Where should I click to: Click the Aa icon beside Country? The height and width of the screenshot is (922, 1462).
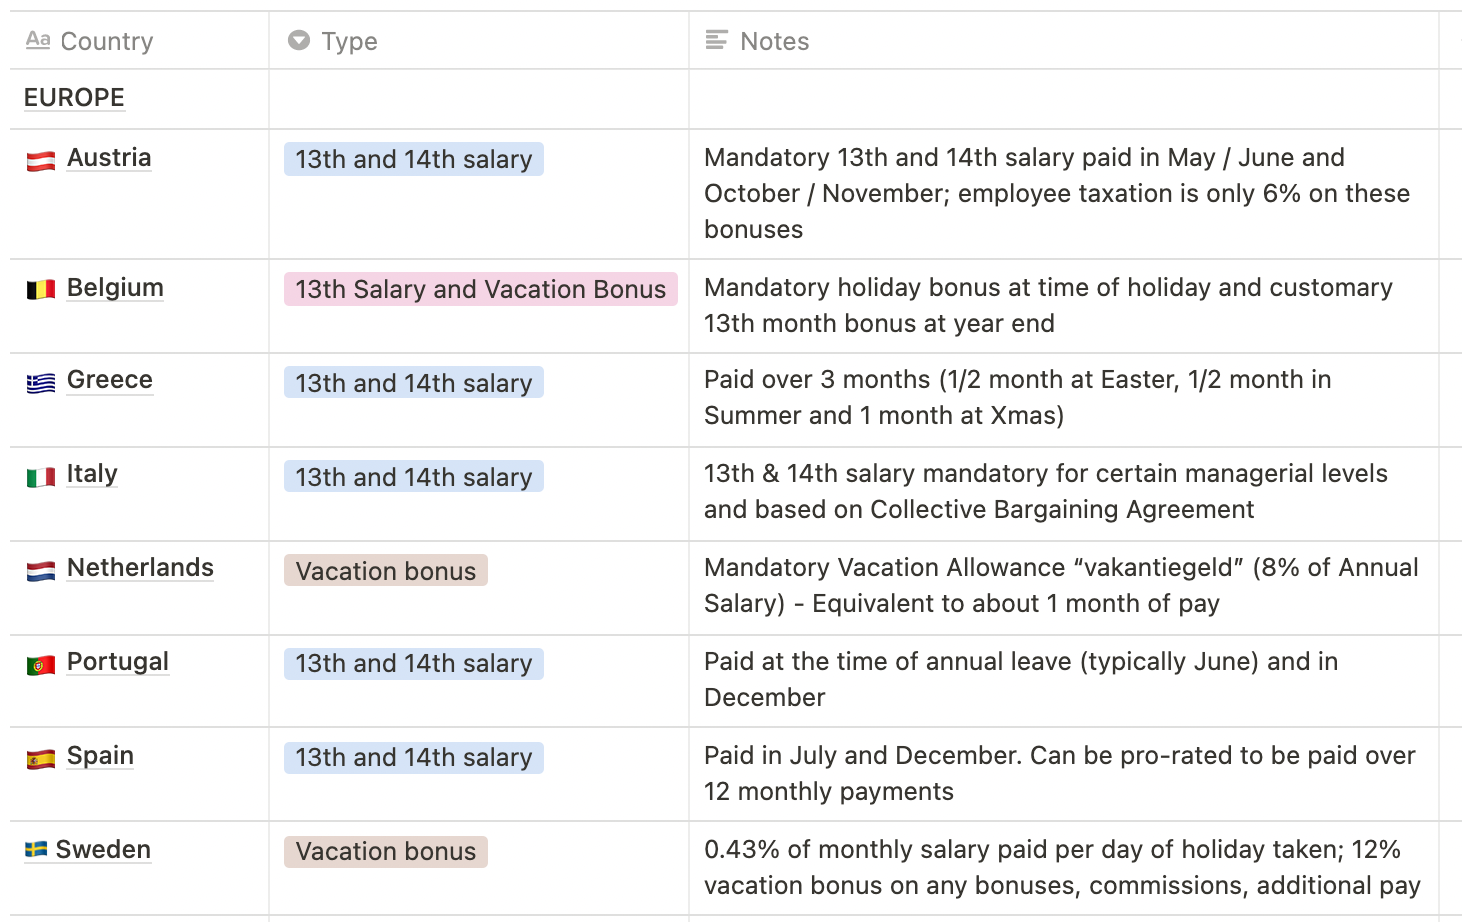[x=38, y=41]
